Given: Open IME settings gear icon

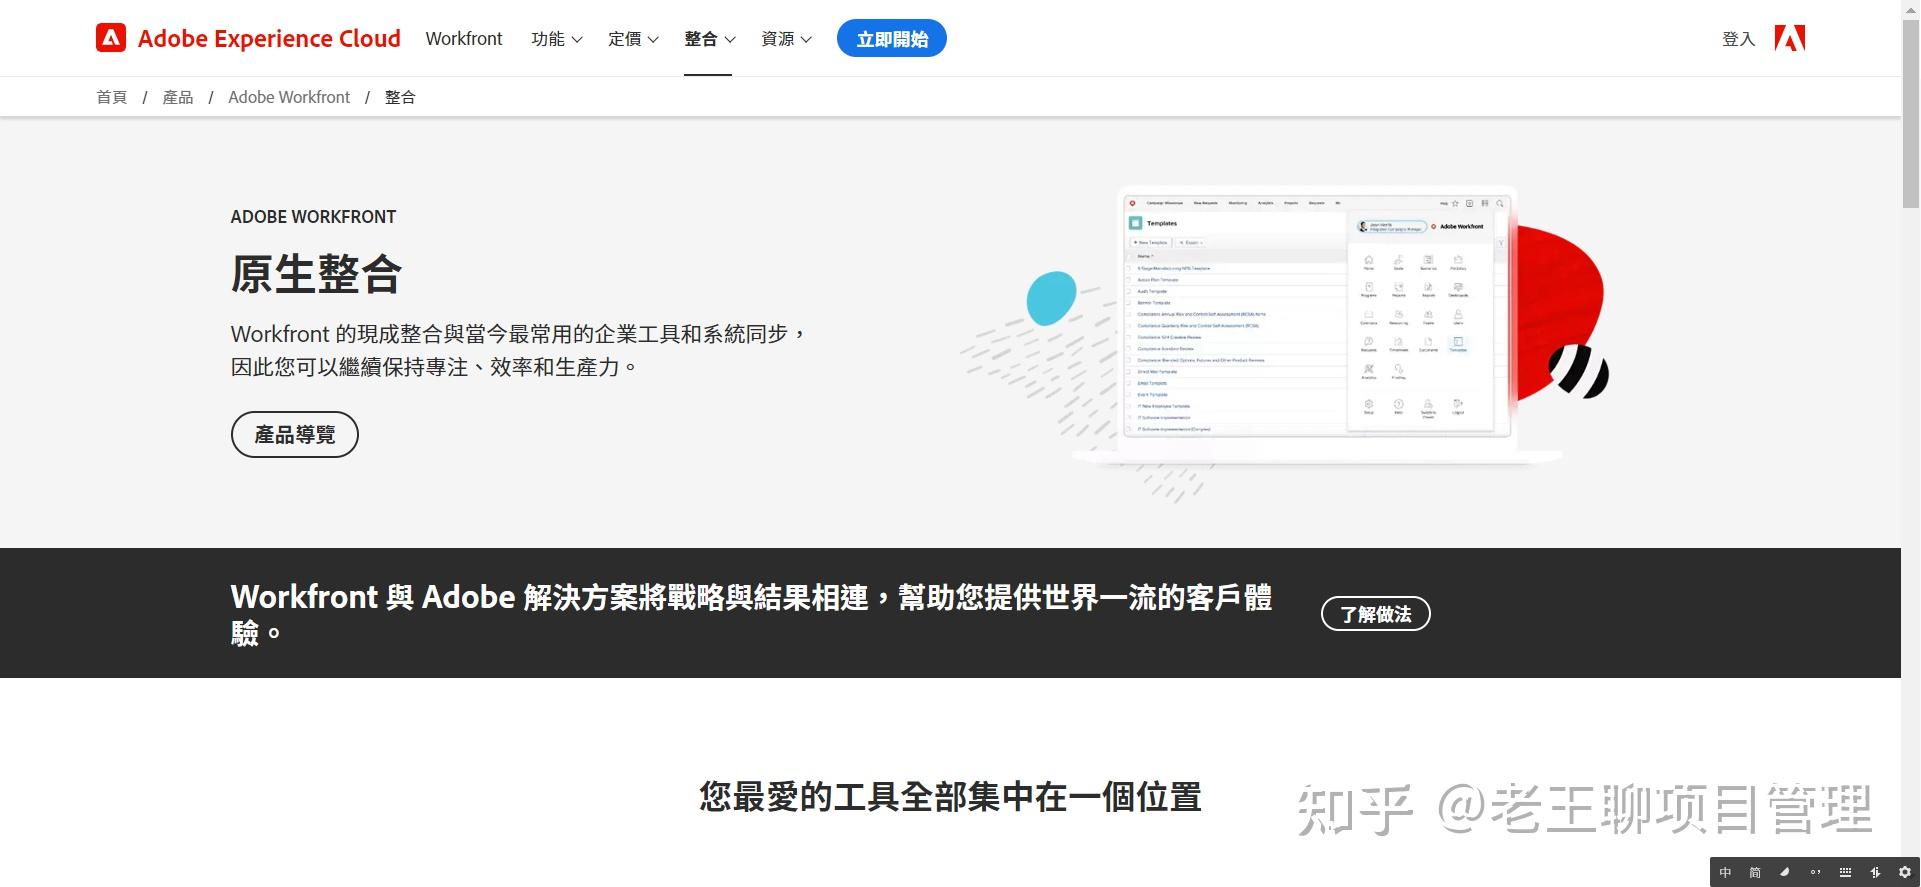Looking at the screenshot, I should pyautogui.click(x=1904, y=872).
